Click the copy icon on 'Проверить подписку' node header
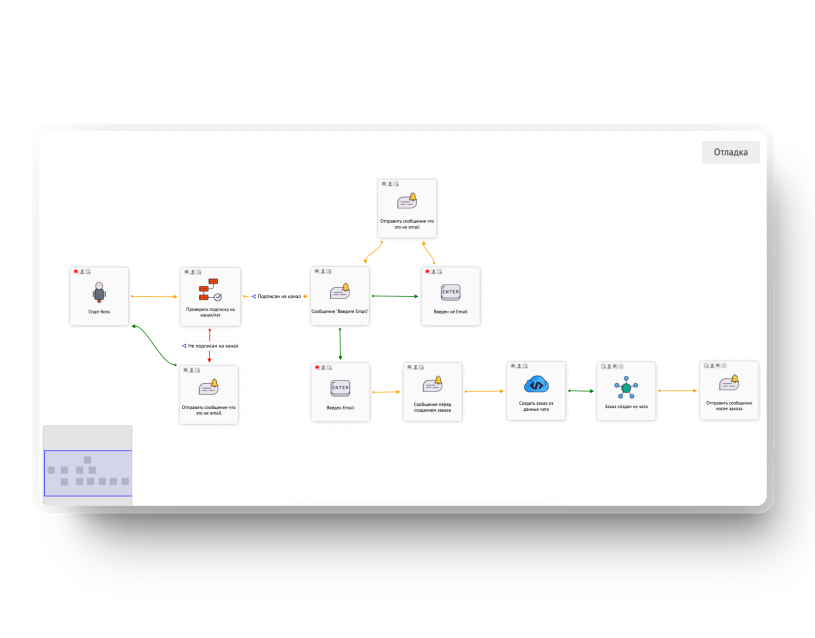This screenshot has width=815, height=638. point(198,271)
